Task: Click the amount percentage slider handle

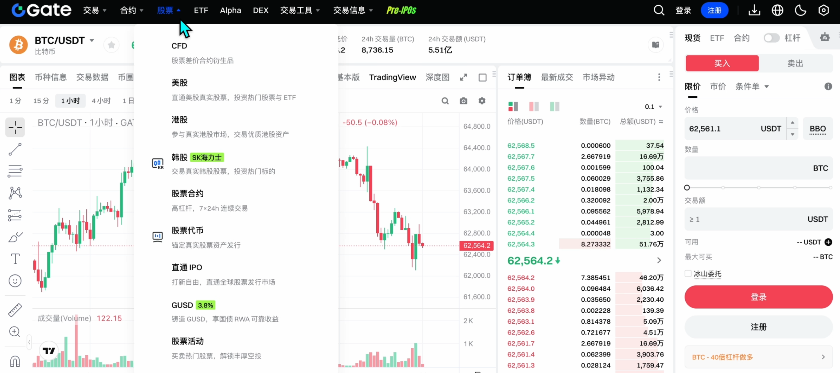Action: tap(687, 188)
